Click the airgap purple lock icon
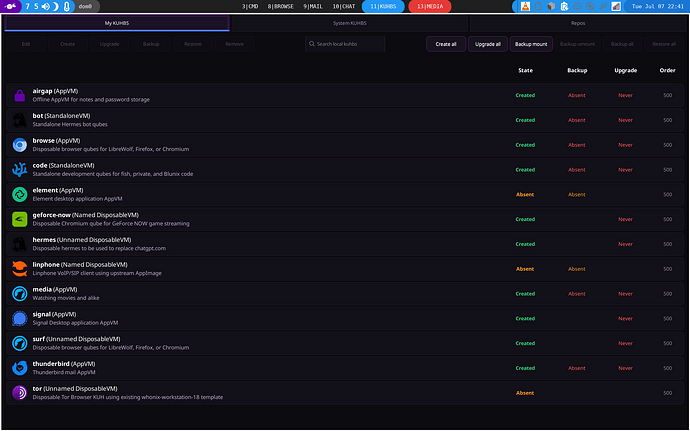690x431 pixels. click(19, 95)
